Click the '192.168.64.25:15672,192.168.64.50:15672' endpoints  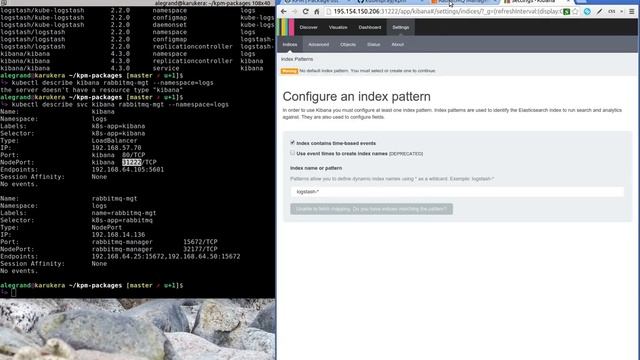pyautogui.click(x=166, y=256)
